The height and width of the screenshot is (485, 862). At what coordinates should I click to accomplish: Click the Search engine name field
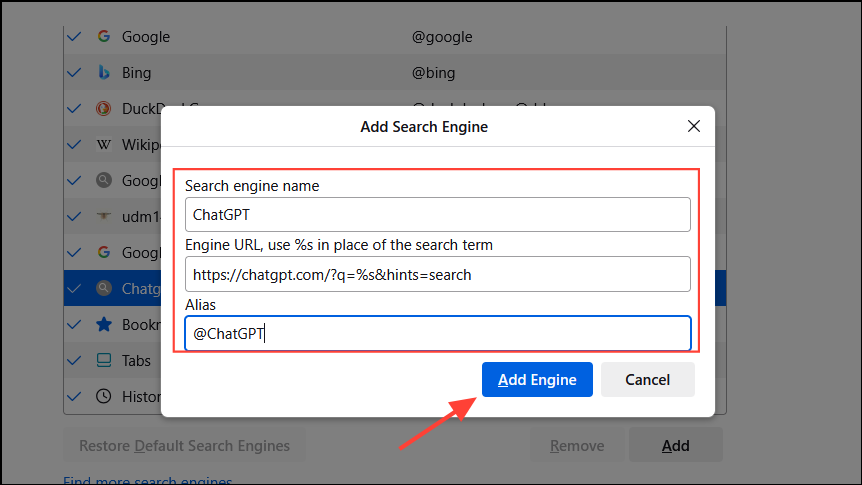[437, 214]
